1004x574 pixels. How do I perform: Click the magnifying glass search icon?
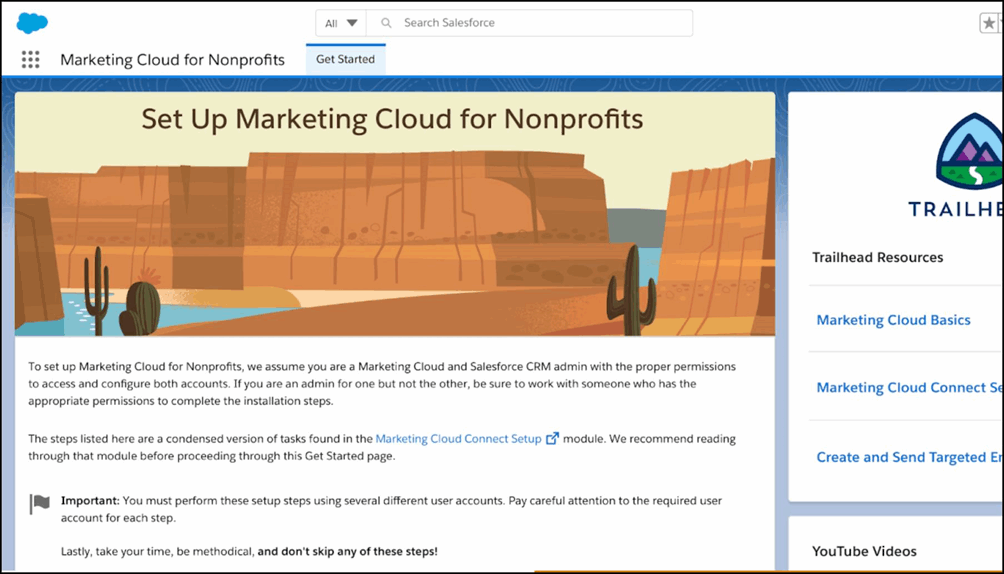pyautogui.click(x=386, y=23)
